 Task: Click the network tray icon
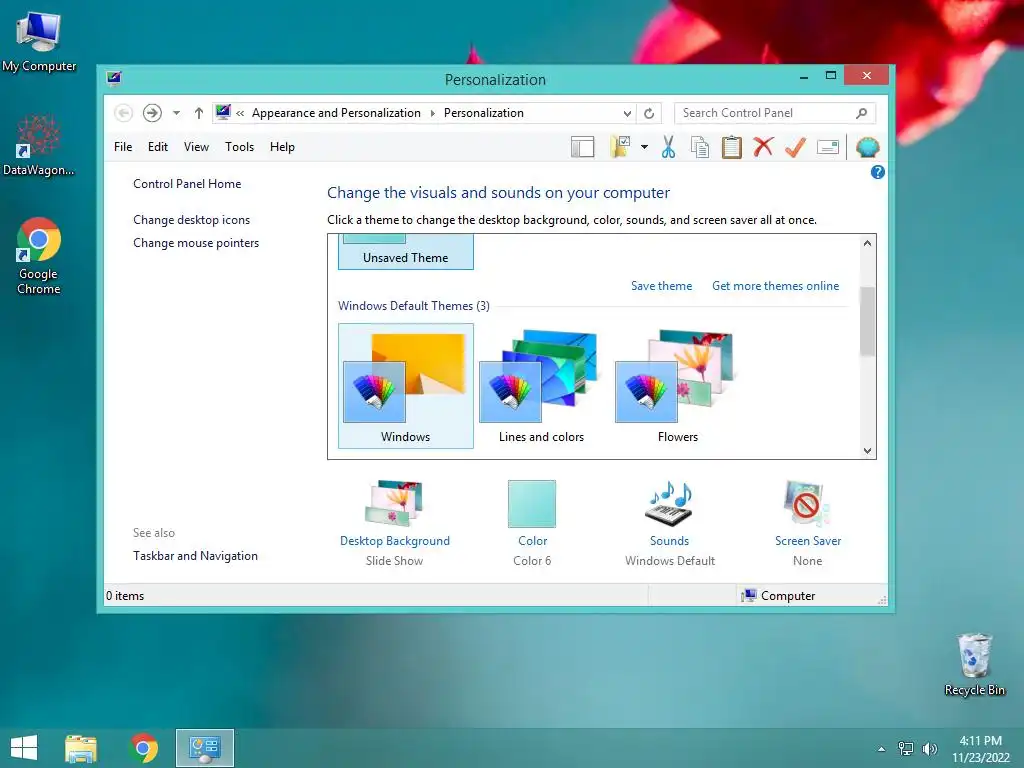(906, 748)
